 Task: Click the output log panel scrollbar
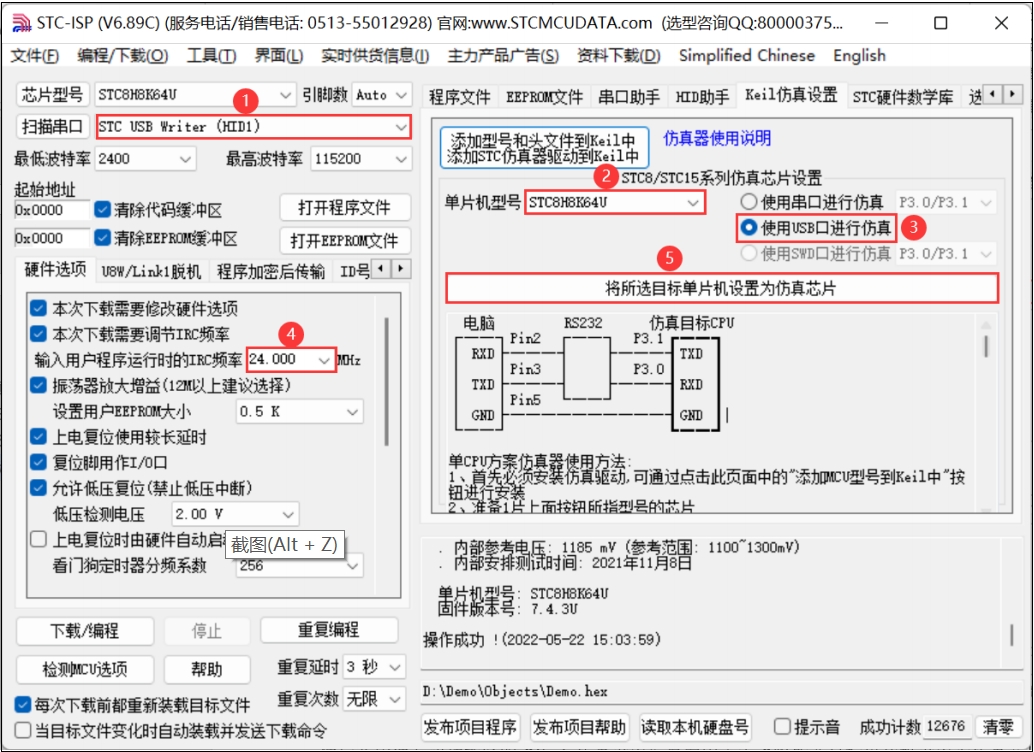tap(1012, 635)
